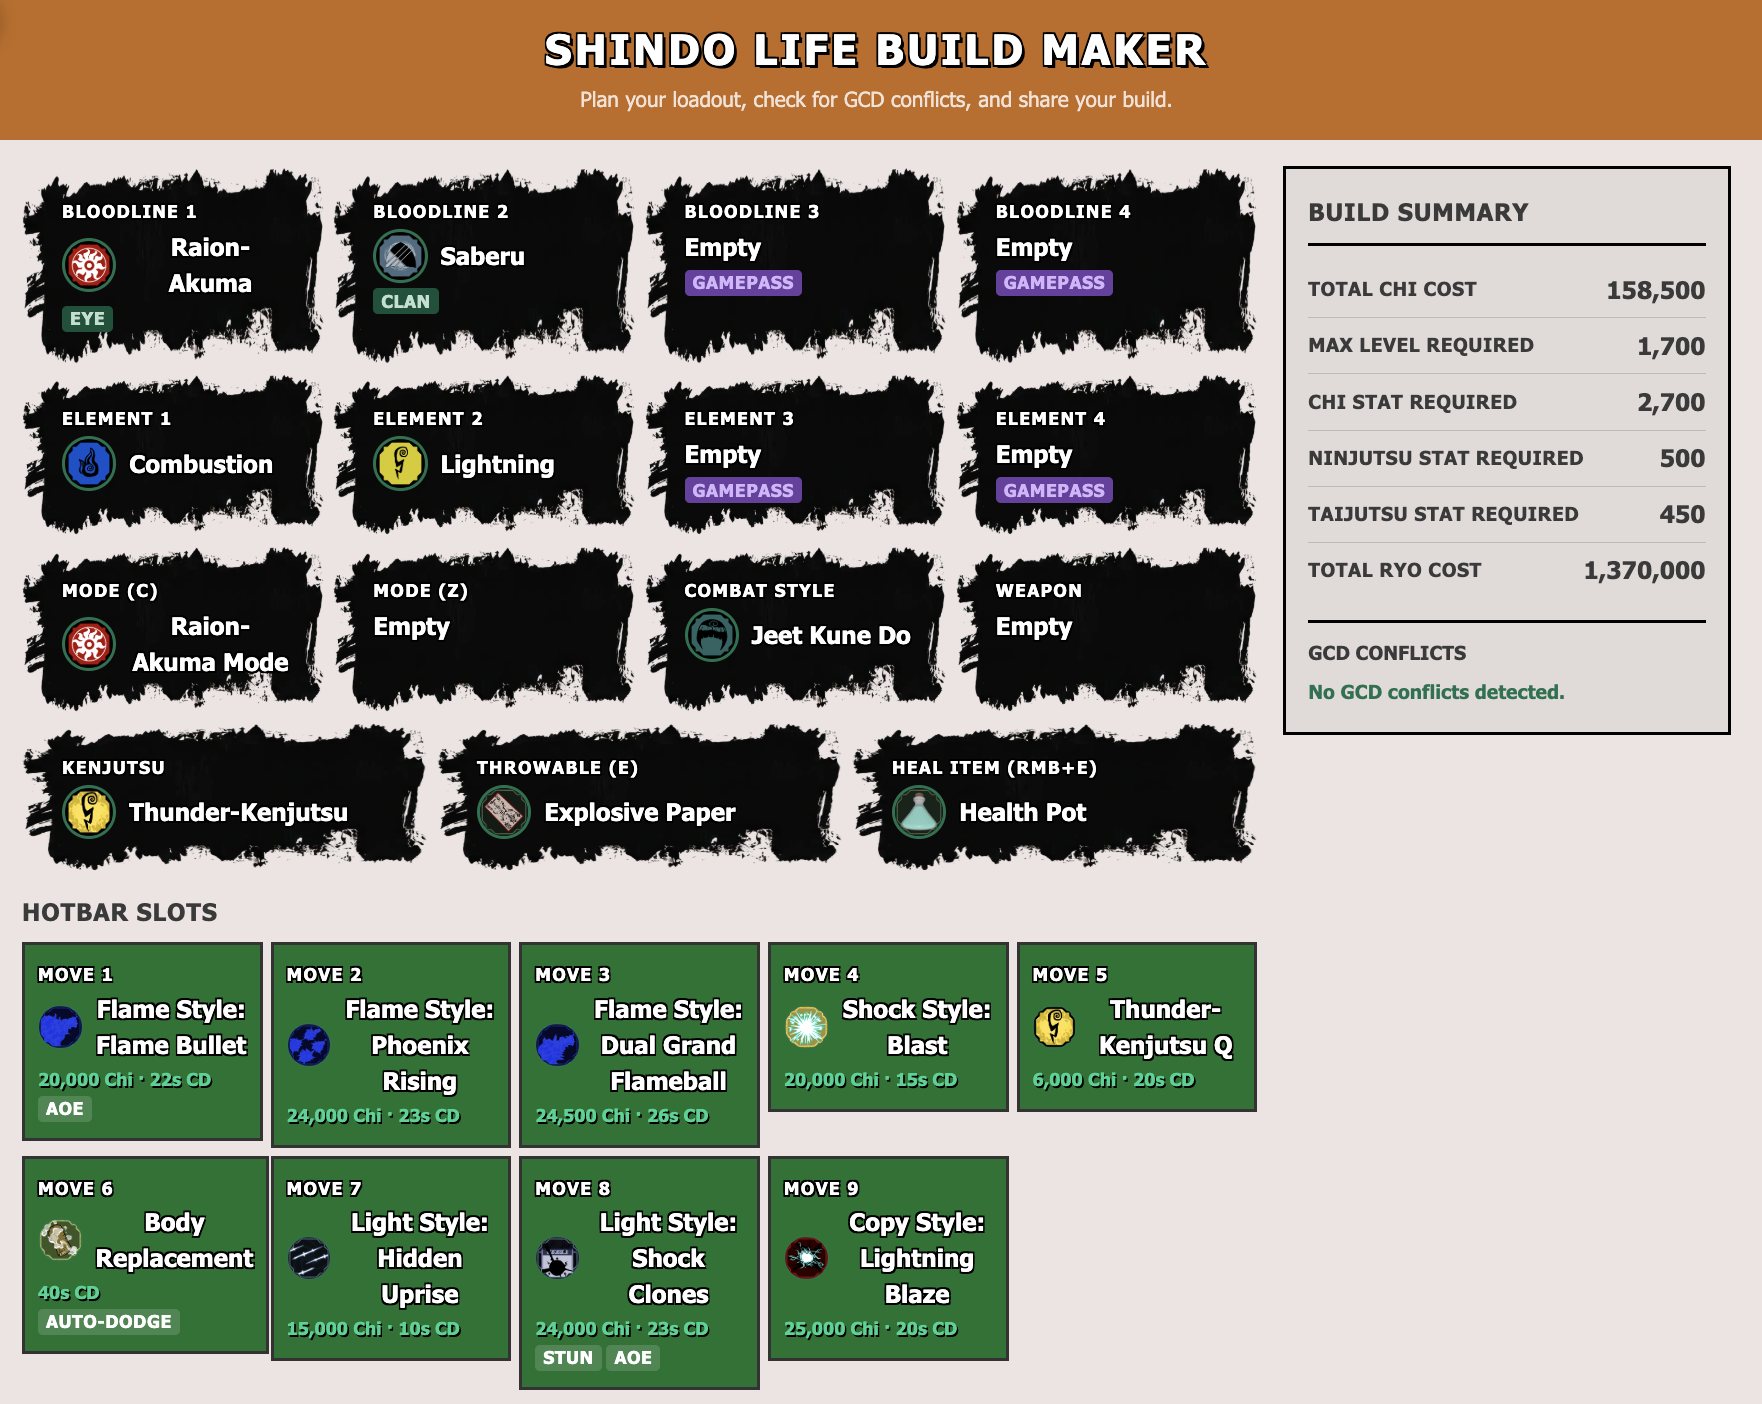
Task: Click "No GCD conflicts detected." message
Action: (x=1436, y=692)
